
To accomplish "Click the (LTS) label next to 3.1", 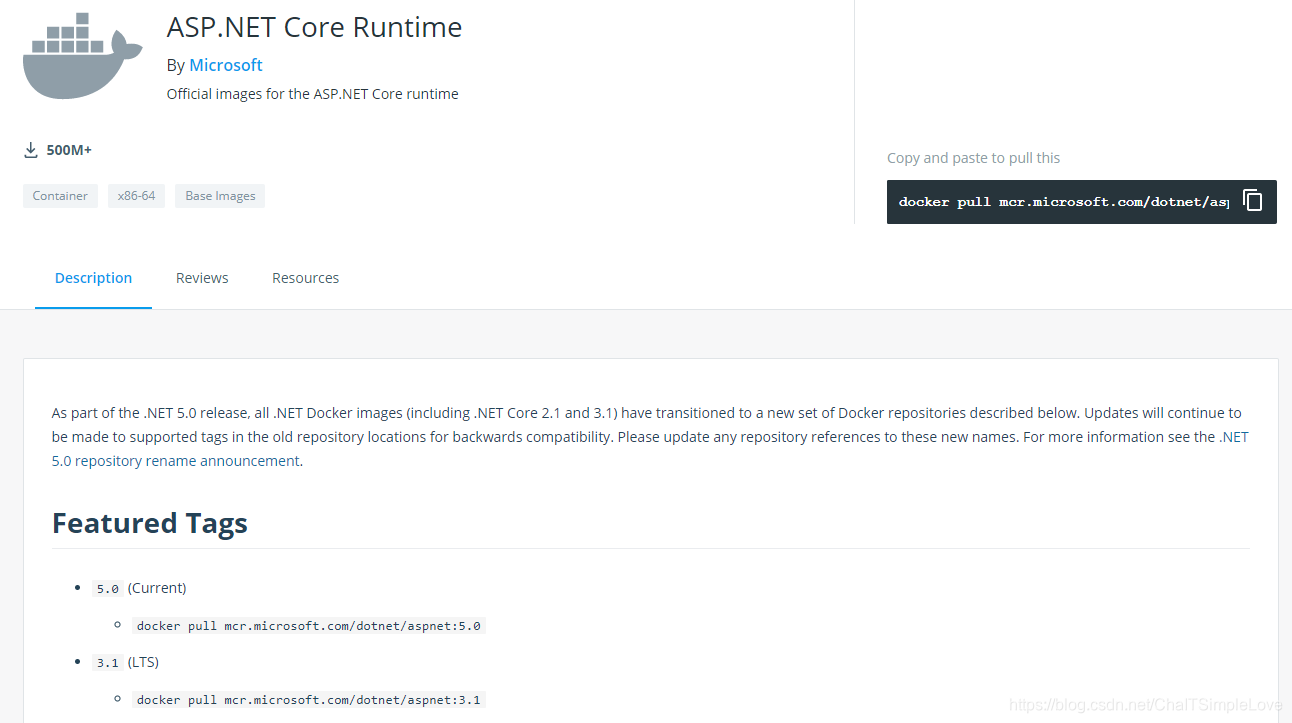I will point(143,662).
